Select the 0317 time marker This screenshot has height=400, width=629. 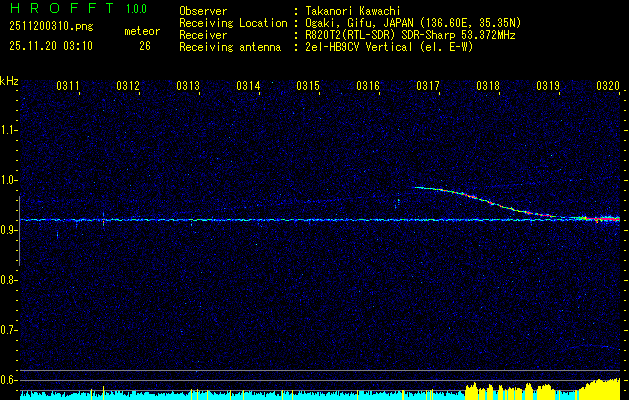pyautogui.click(x=428, y=87)
